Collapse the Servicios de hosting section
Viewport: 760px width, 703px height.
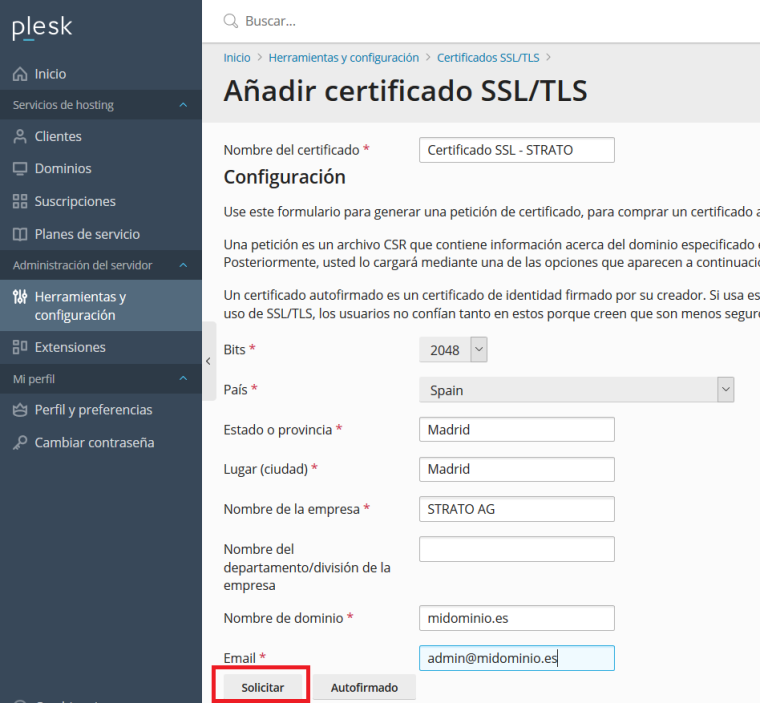[x=183, y=105]
